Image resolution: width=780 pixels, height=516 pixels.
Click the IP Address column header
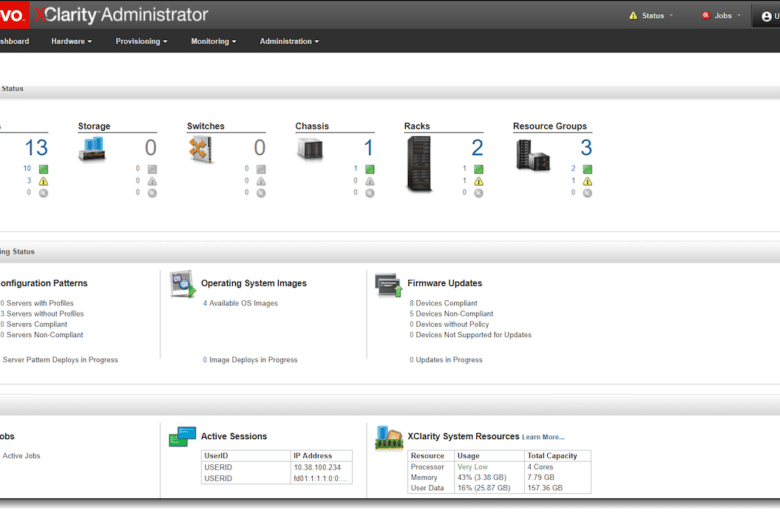coord(321,456)
